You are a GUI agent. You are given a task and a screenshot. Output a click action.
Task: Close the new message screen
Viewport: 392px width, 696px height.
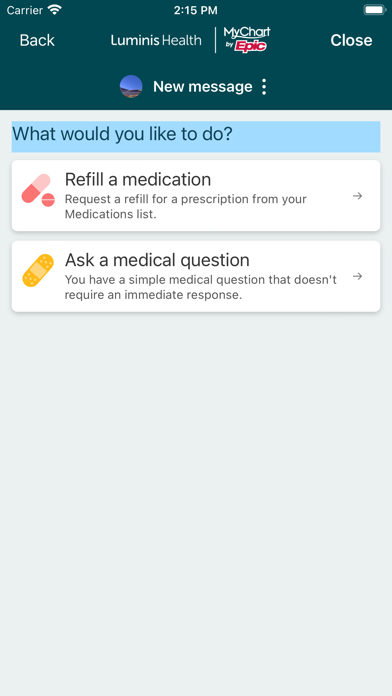click(351, 40)
